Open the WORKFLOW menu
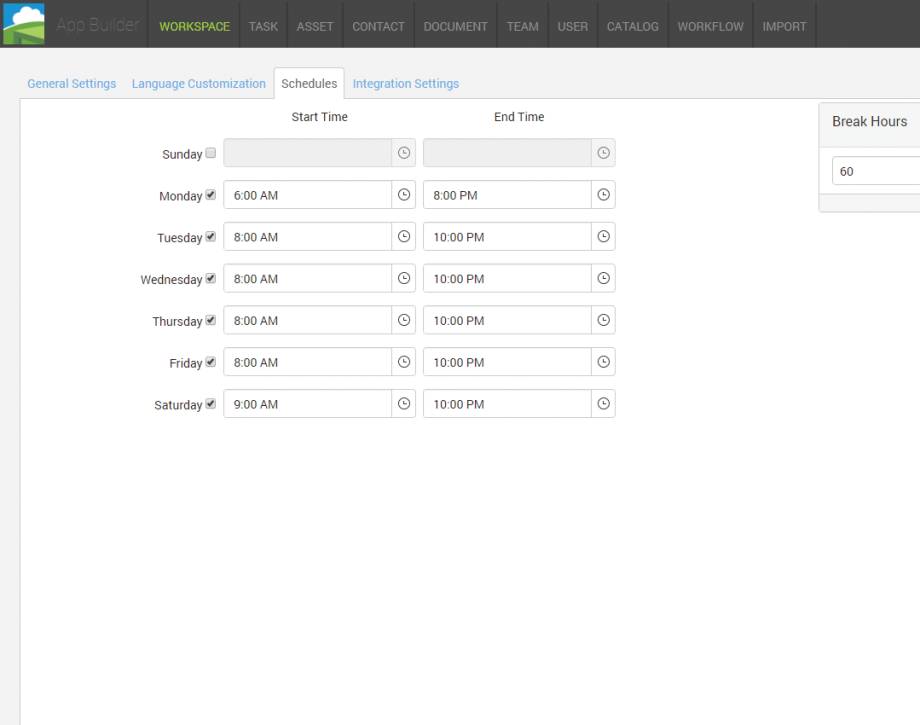 point(710,26)
